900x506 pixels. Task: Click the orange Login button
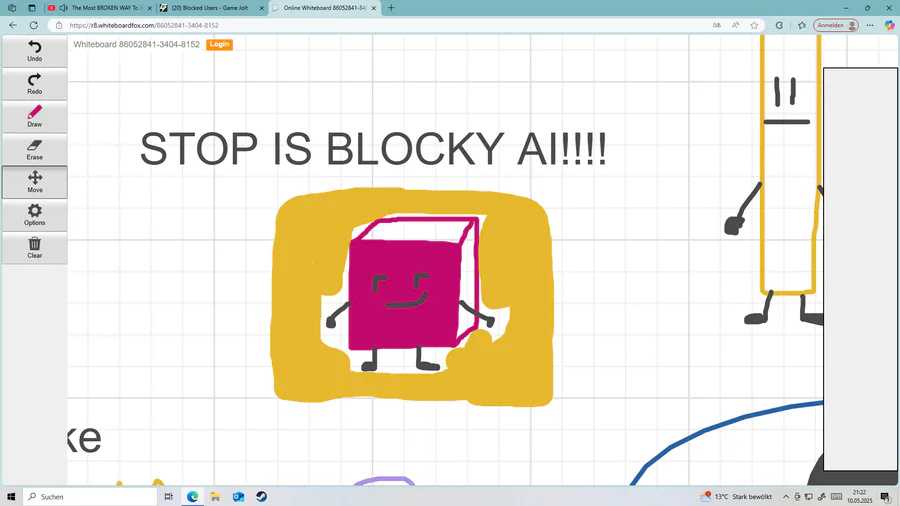coord(219,44)
